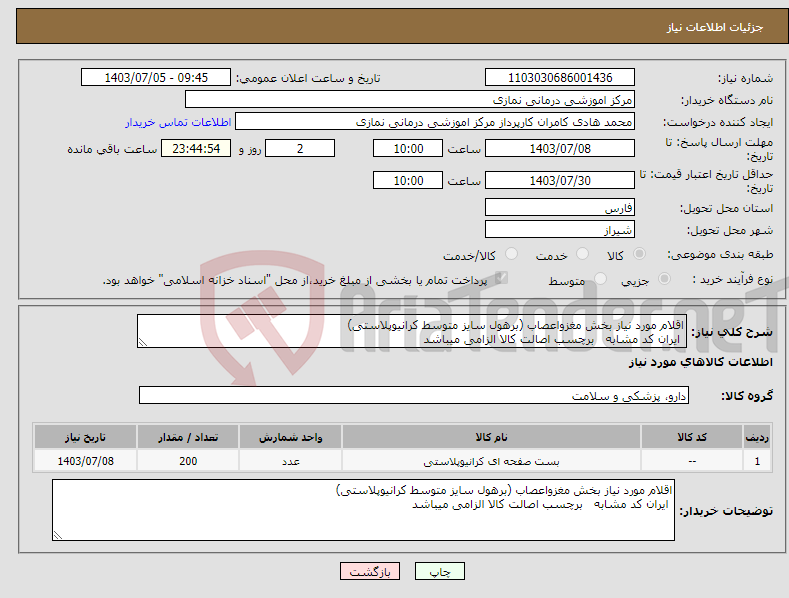Image resolution: width=789 pixels, height=598 pixels.
Task: Click the گروه کالا field
Action: [414, 395]
